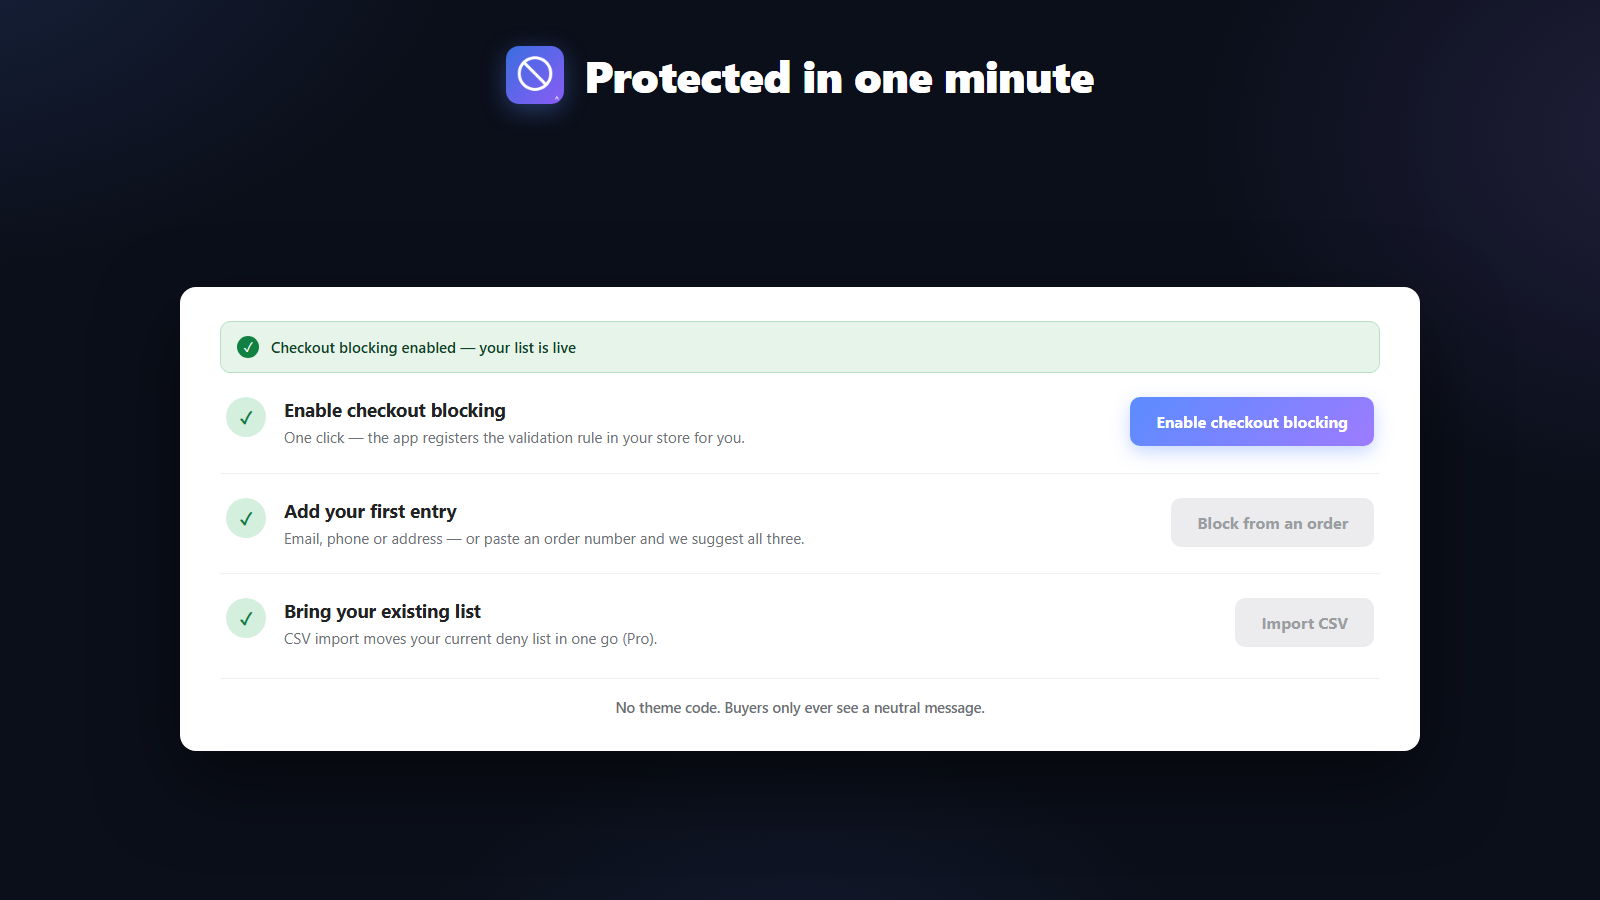This screenshot has height=900, width=1600.
Task: Click checkmark beside Bring your existing list
Action: tap(246, 618)
